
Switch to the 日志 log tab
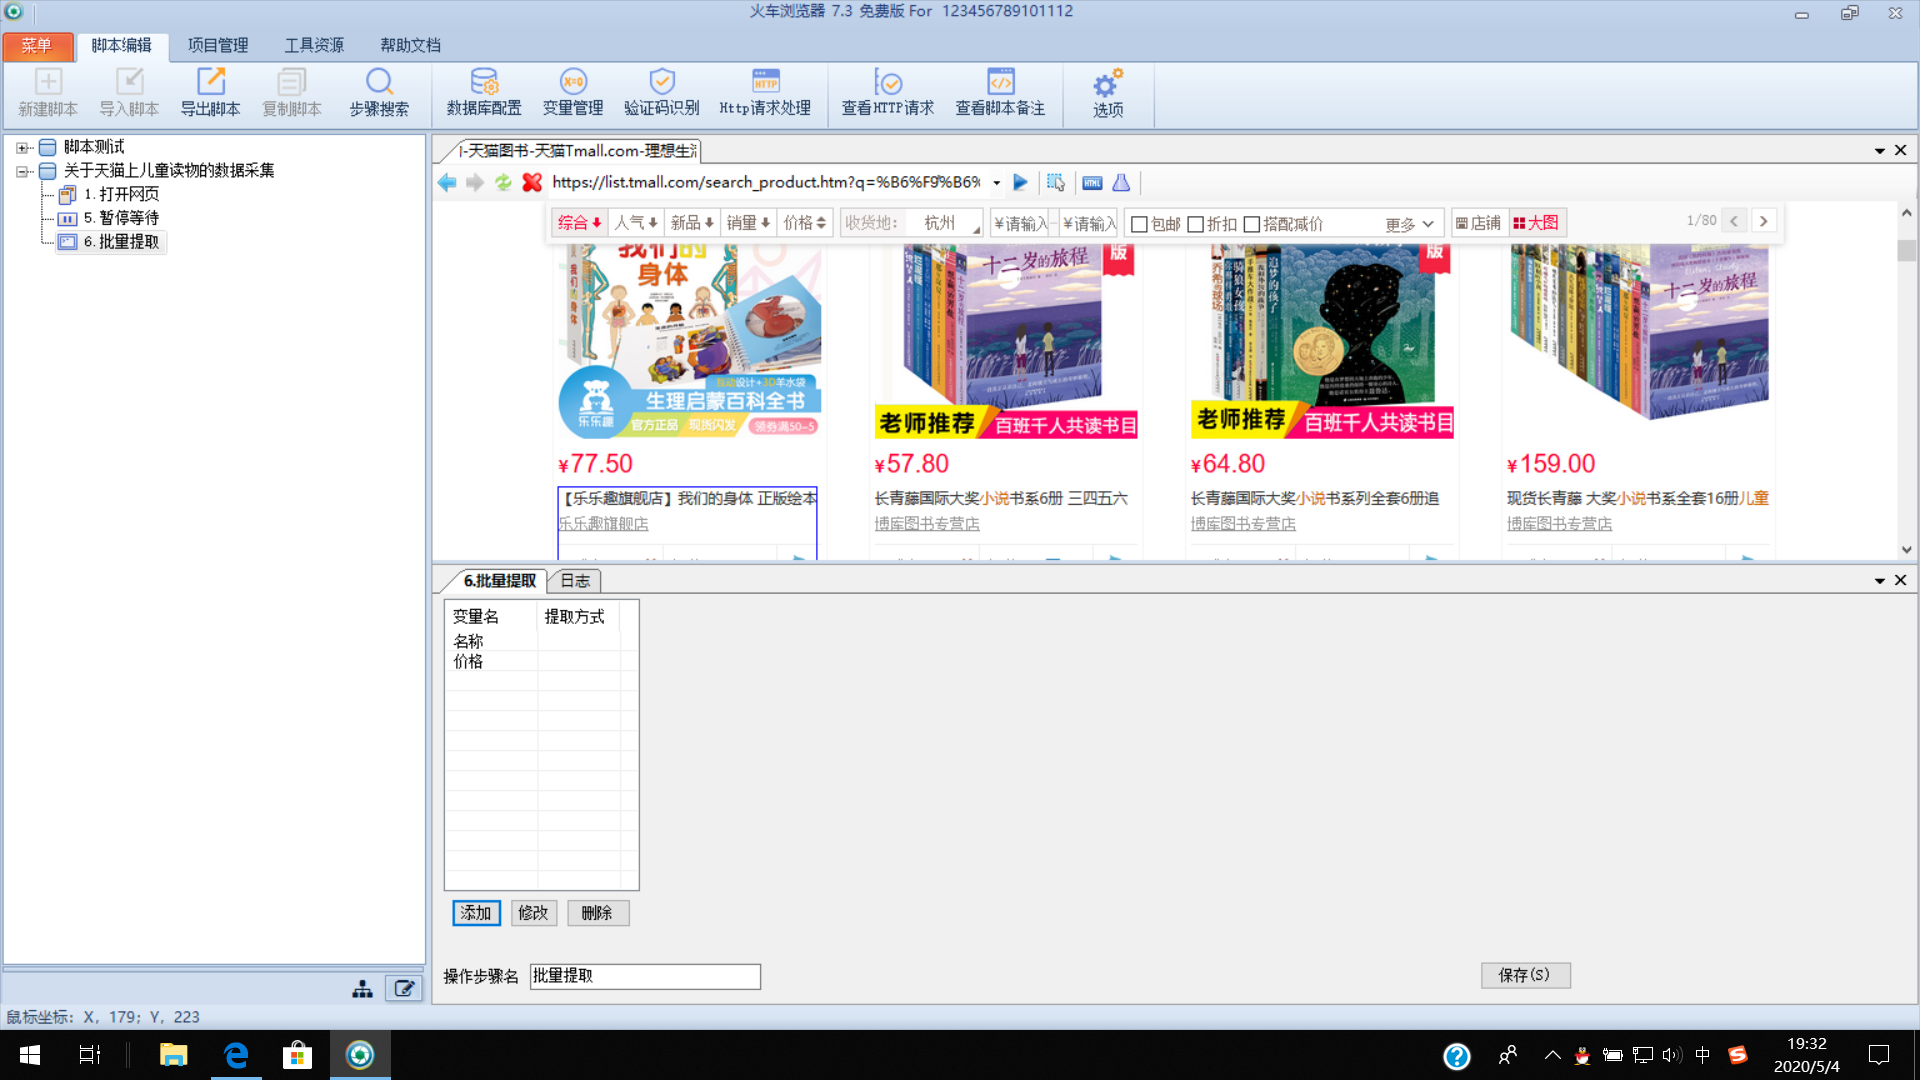point(574,581)
